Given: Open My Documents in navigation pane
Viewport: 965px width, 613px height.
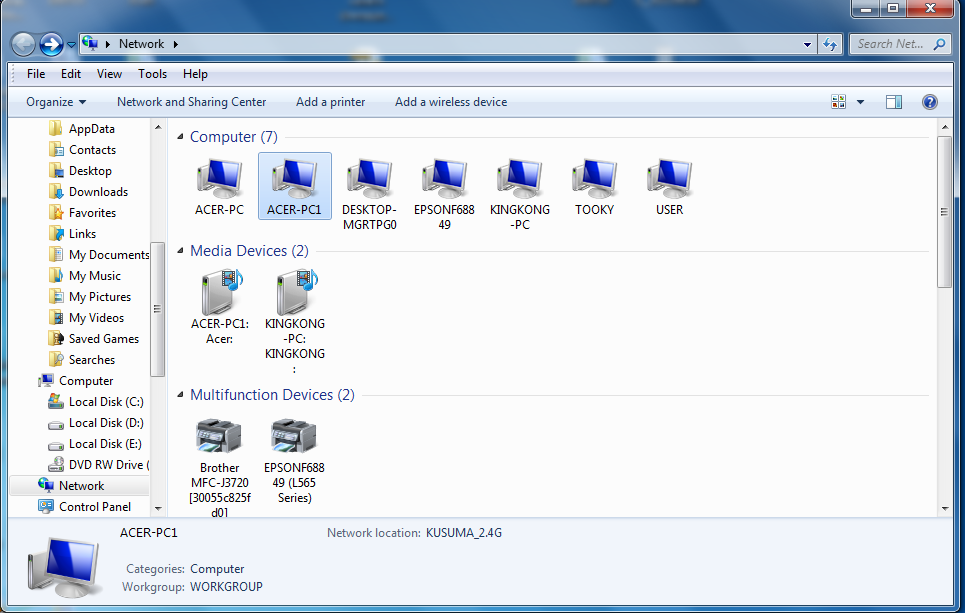Looking at the screenshot, I should coord(98,254).
